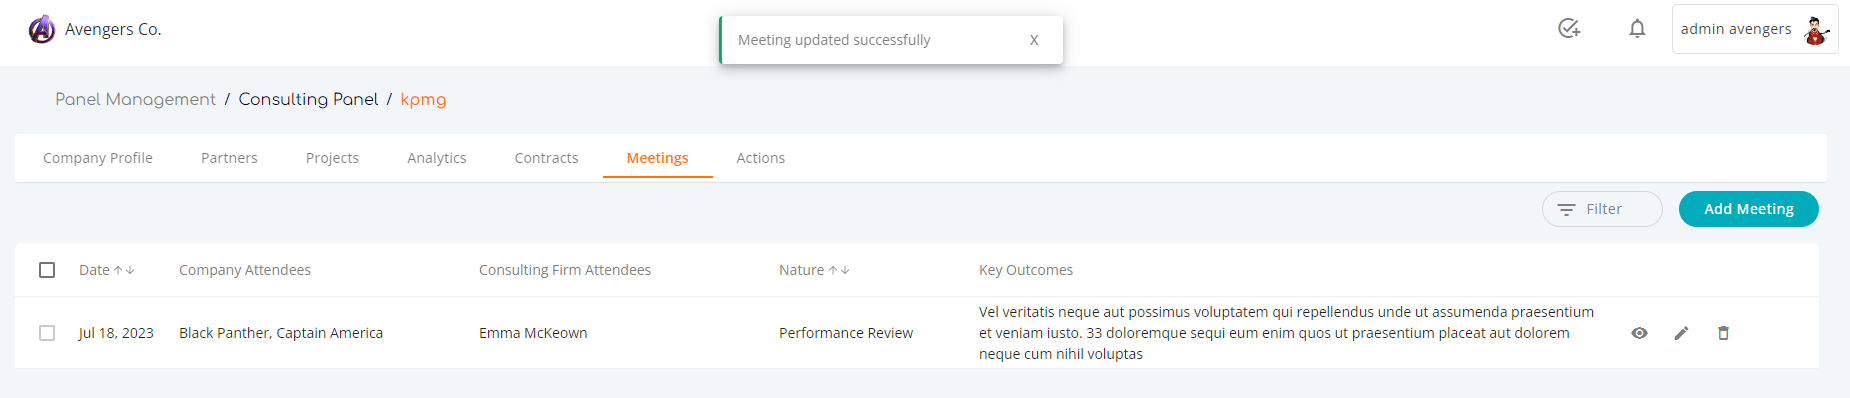Click the admin avengers avatar image
Viewport: 1850px width, 398px height.
click(1816, 30)
